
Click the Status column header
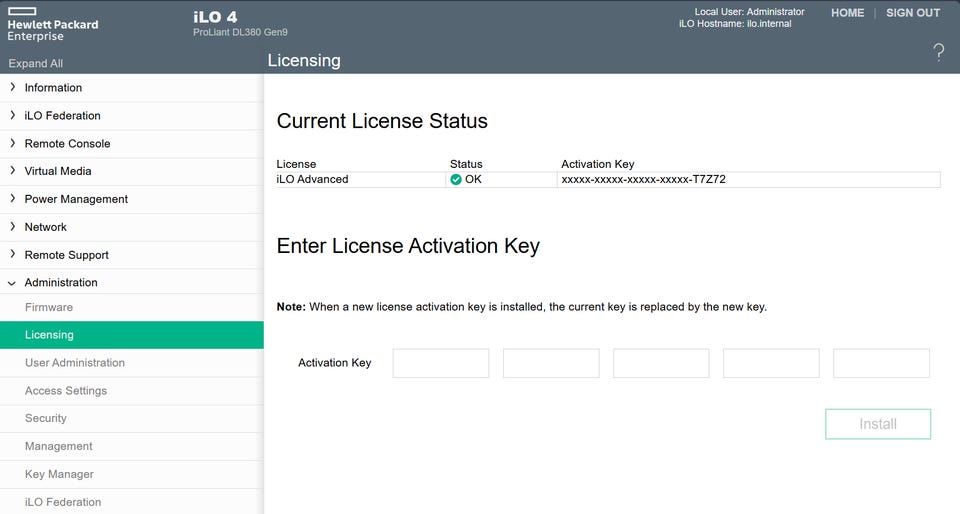(x=466, y=164)
